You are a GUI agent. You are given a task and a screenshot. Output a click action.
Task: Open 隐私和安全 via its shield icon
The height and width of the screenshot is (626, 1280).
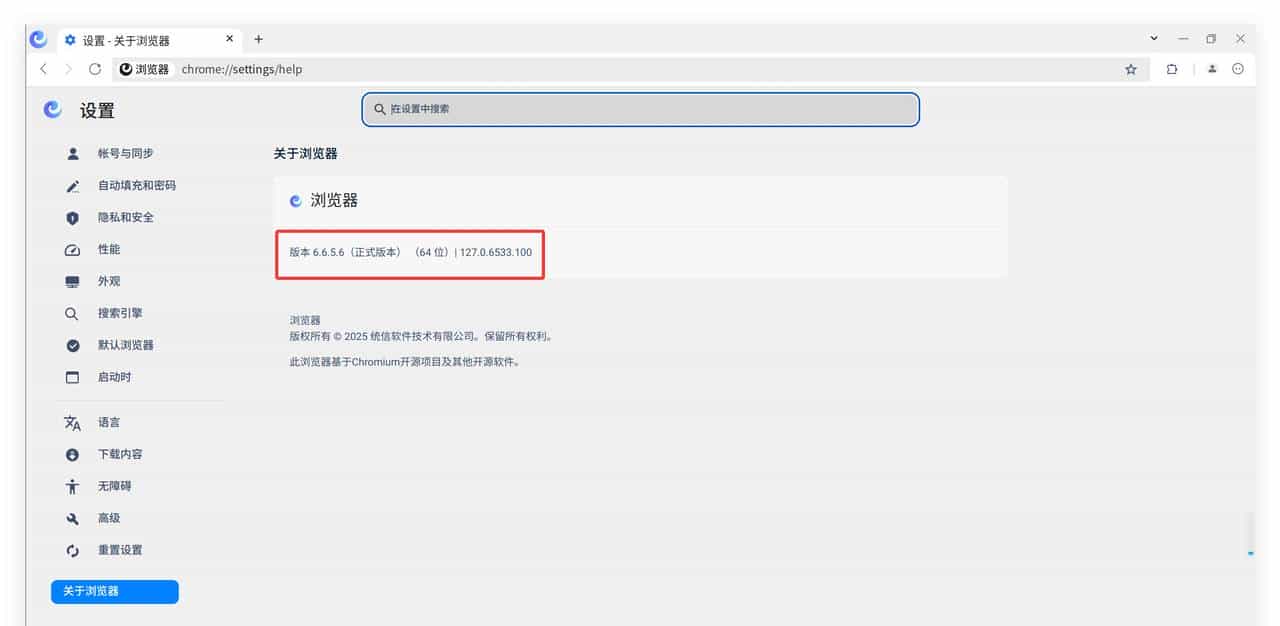click(x=71, y=217)
